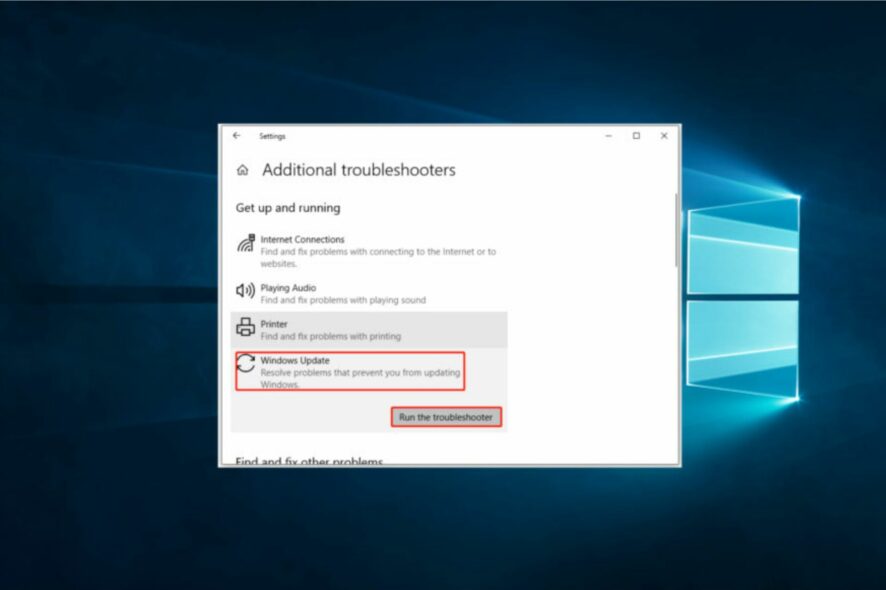The image size is (886, 590).
Task: Click the settings window vertical scrollbar
Action: tap(676, 230)
